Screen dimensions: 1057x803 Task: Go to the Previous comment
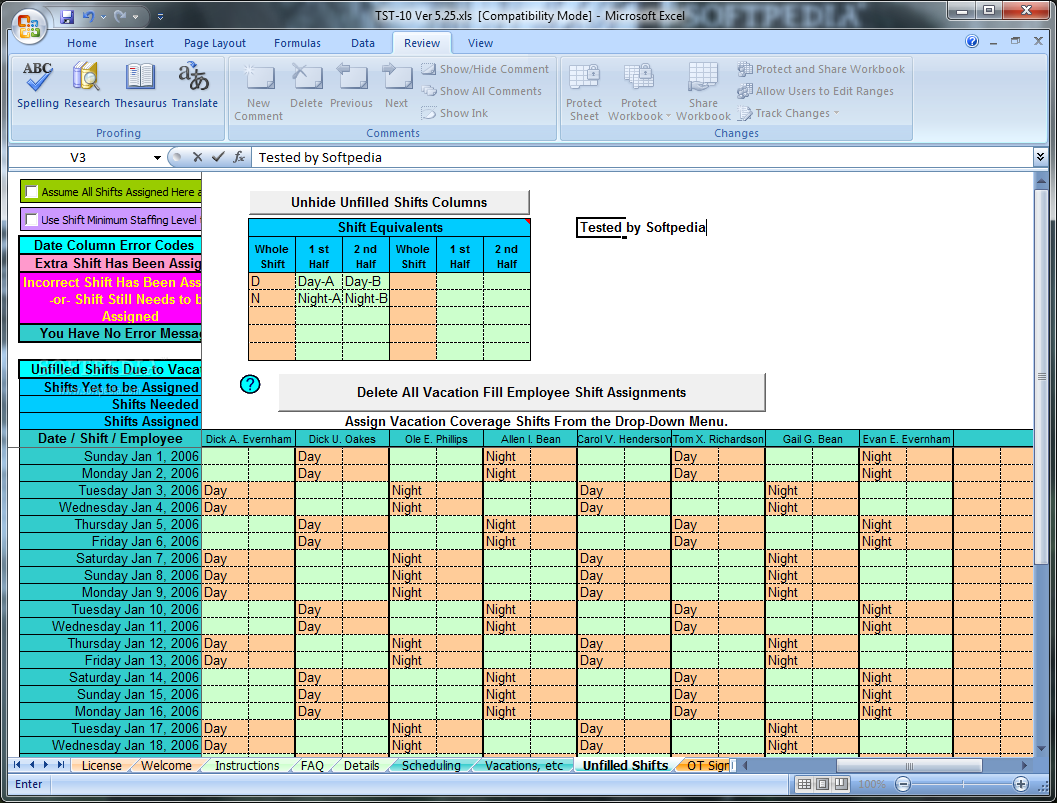pos(351,86)
